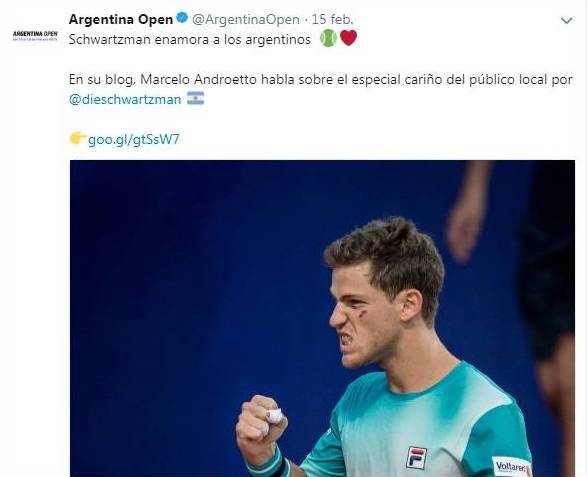The image size is (587, 477).
Task: Open the attached tennis player photo
Action: pyautogui.click(x=322, y=318)
